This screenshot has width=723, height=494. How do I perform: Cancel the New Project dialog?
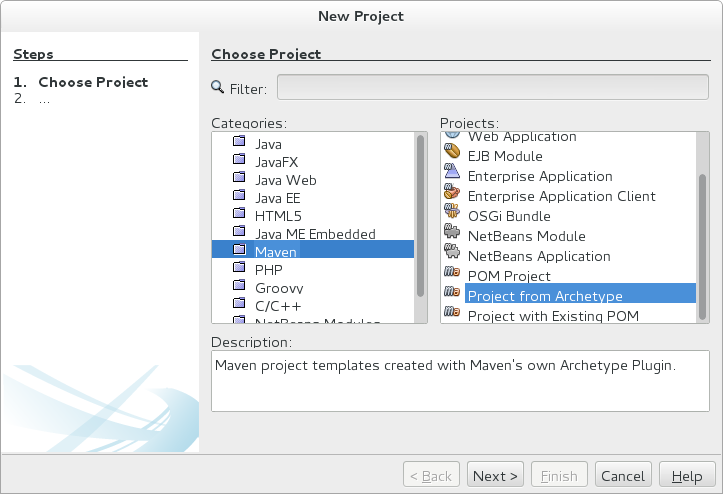pyautogui.click(x=622, y=476)
